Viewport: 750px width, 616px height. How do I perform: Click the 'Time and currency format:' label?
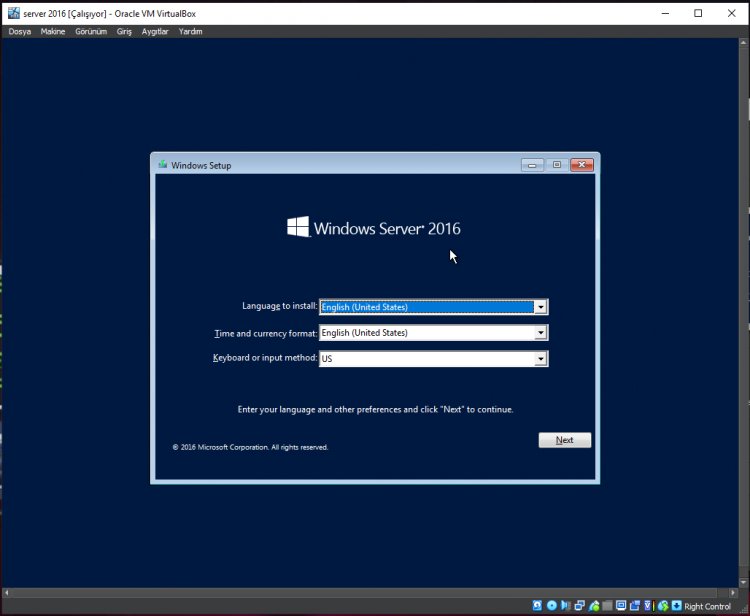[265, 333]
